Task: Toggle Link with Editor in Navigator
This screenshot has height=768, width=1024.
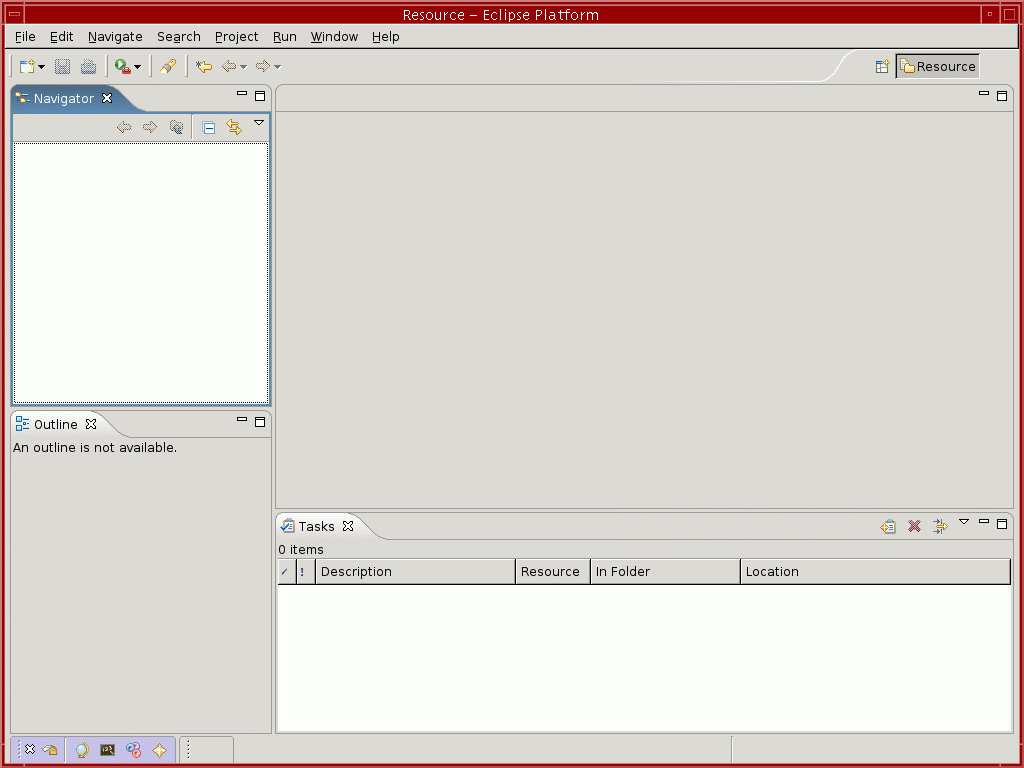Action: 234,127
